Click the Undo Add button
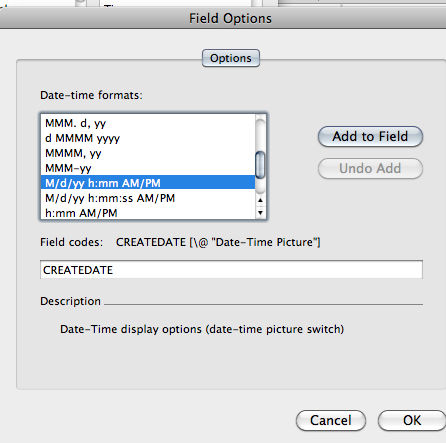The height and width of the screenshot is (443, 446). (370, 169)
